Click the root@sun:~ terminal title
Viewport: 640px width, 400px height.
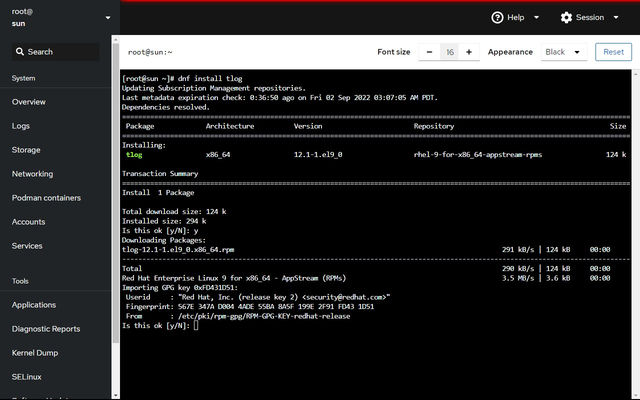pos(150,52)
